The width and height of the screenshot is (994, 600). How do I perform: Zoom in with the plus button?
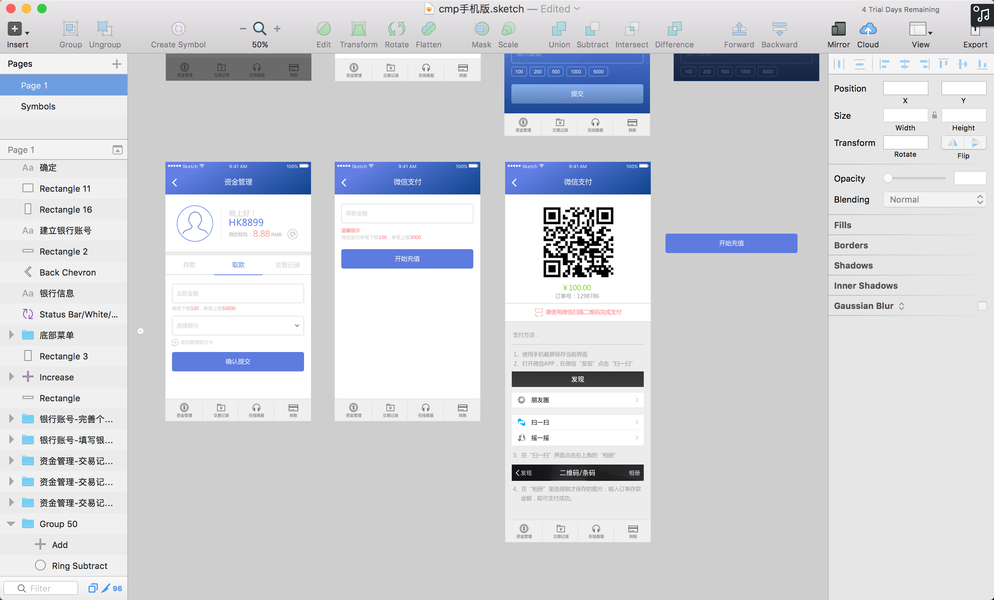click(277, 29)
